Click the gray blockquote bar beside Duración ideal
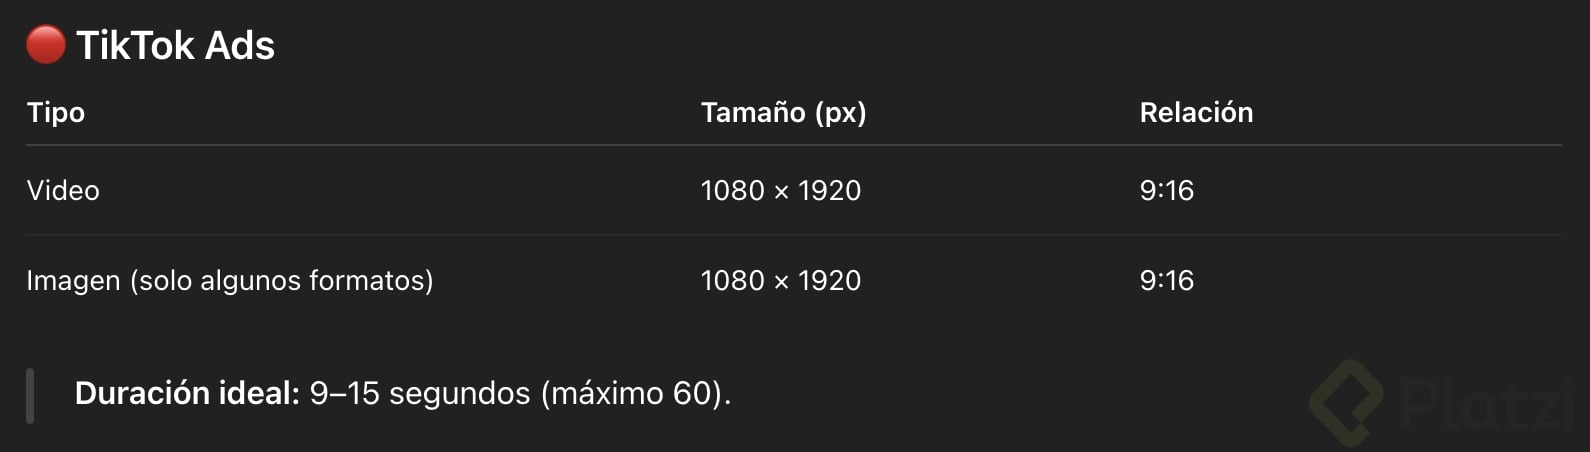Viewport: 1590px width, 452px height. (x=30, y=395)
